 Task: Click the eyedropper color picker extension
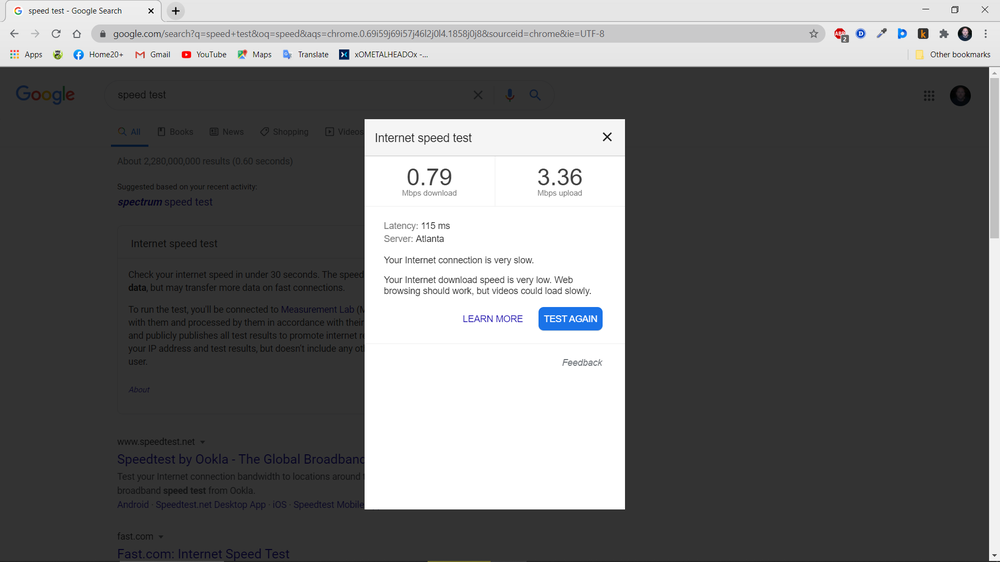881,33
